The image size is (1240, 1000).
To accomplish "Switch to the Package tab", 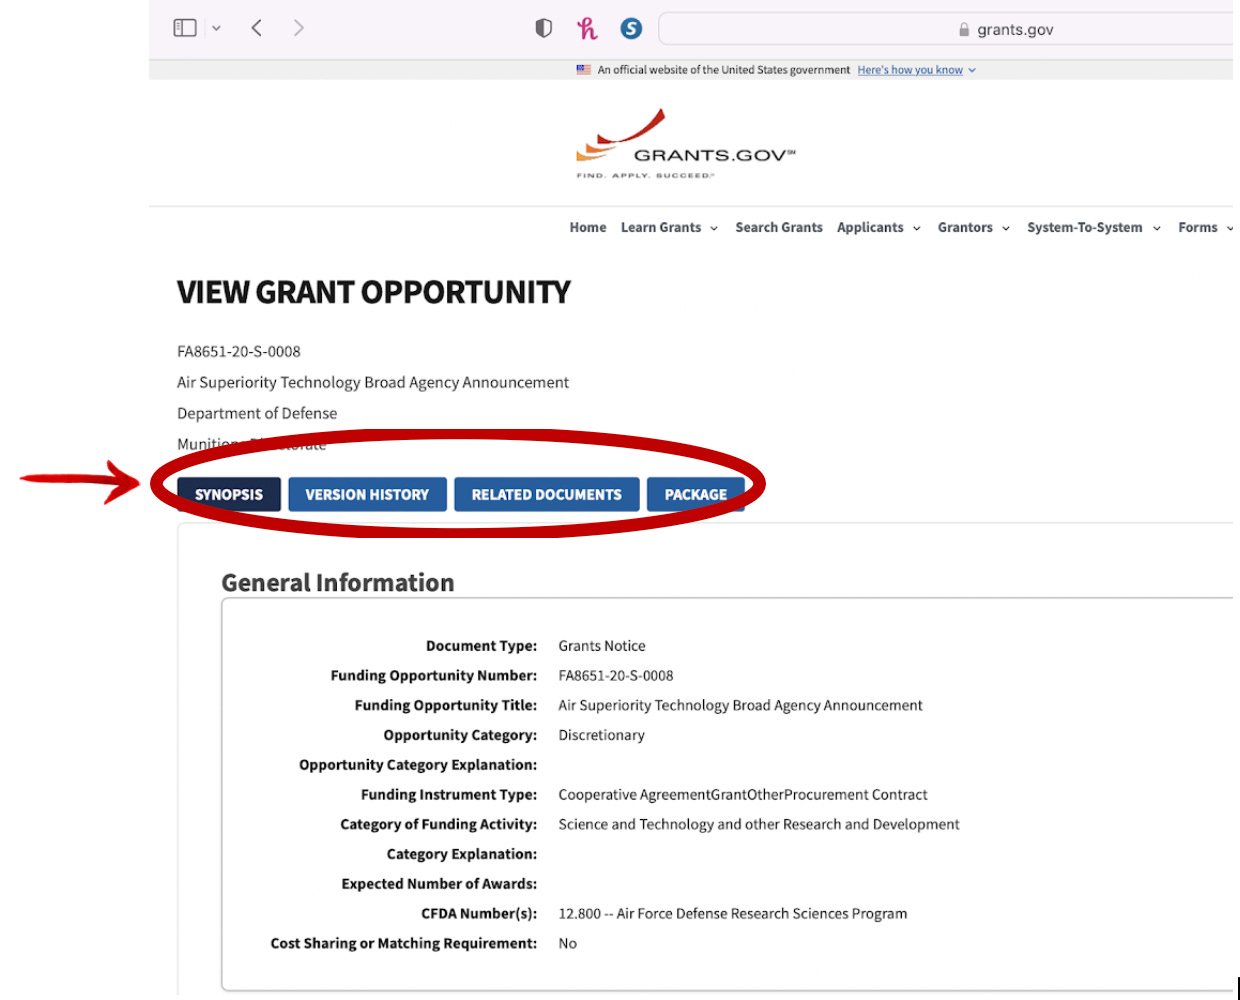I will [696, 494].
